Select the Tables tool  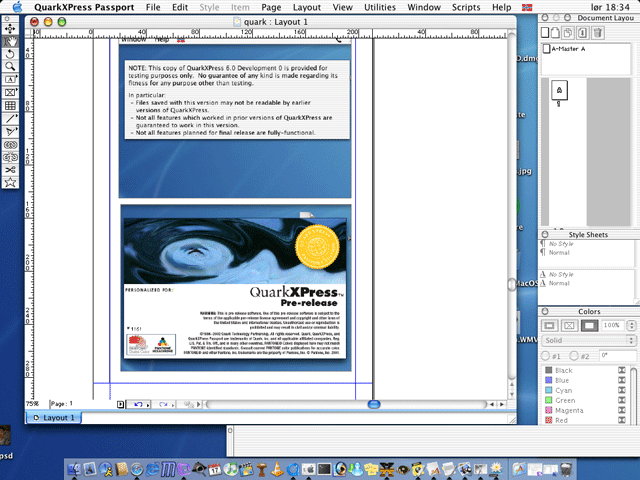coord(10,106)
